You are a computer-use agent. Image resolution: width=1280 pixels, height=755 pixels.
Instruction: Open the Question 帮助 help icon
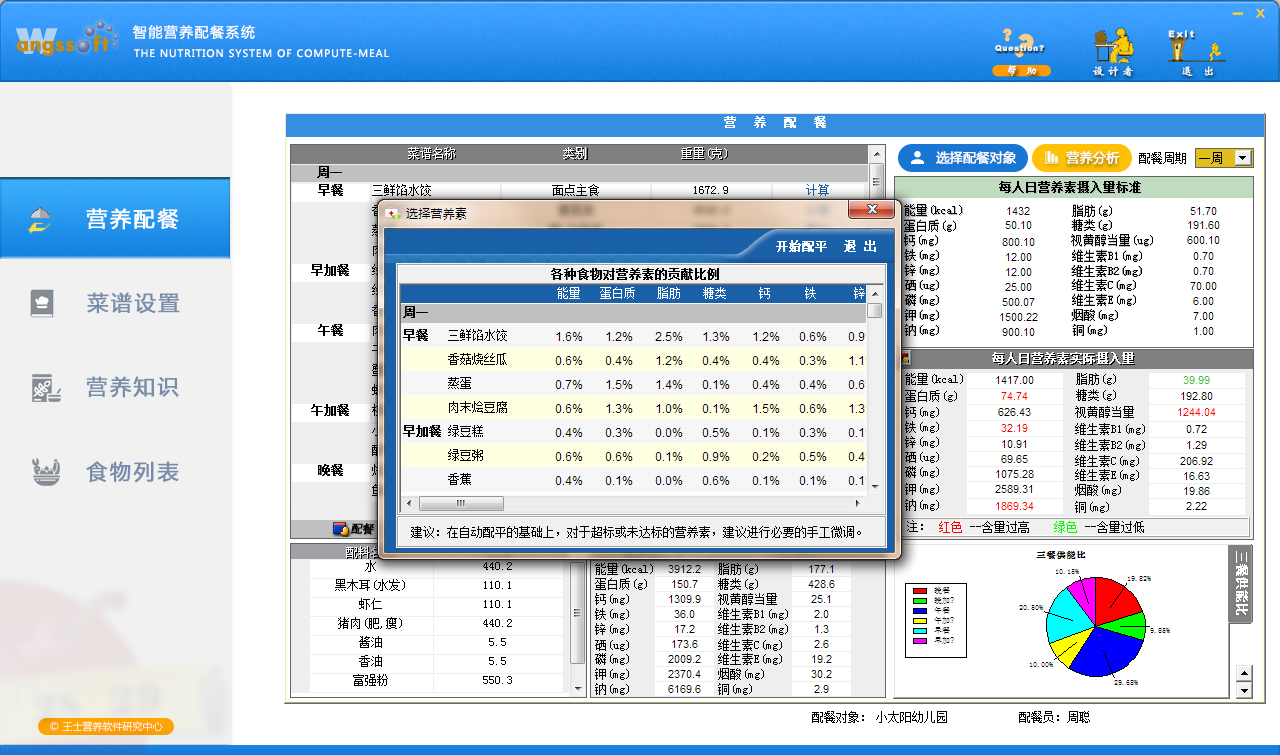coord(1021,52)
